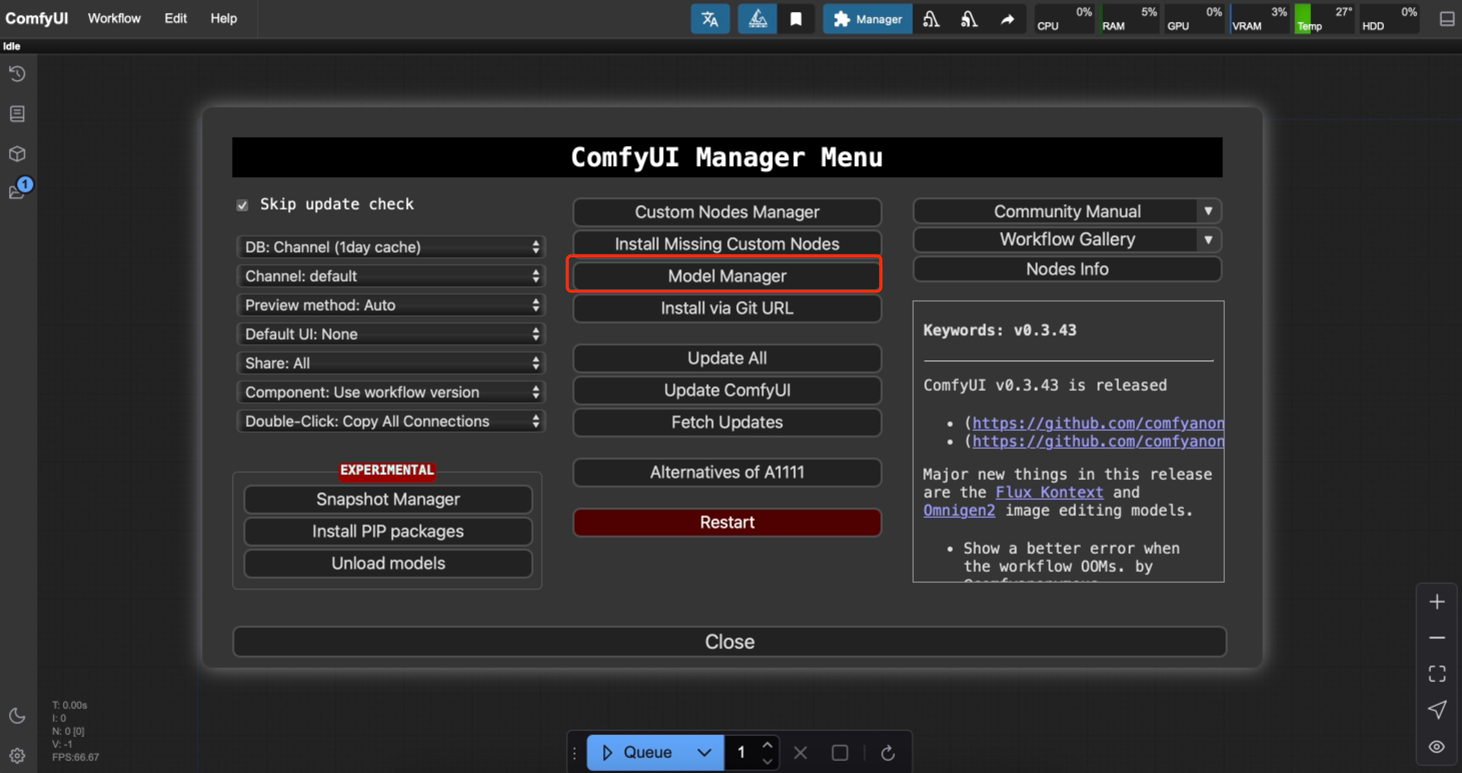Click Unload models button

coord(388,563)
